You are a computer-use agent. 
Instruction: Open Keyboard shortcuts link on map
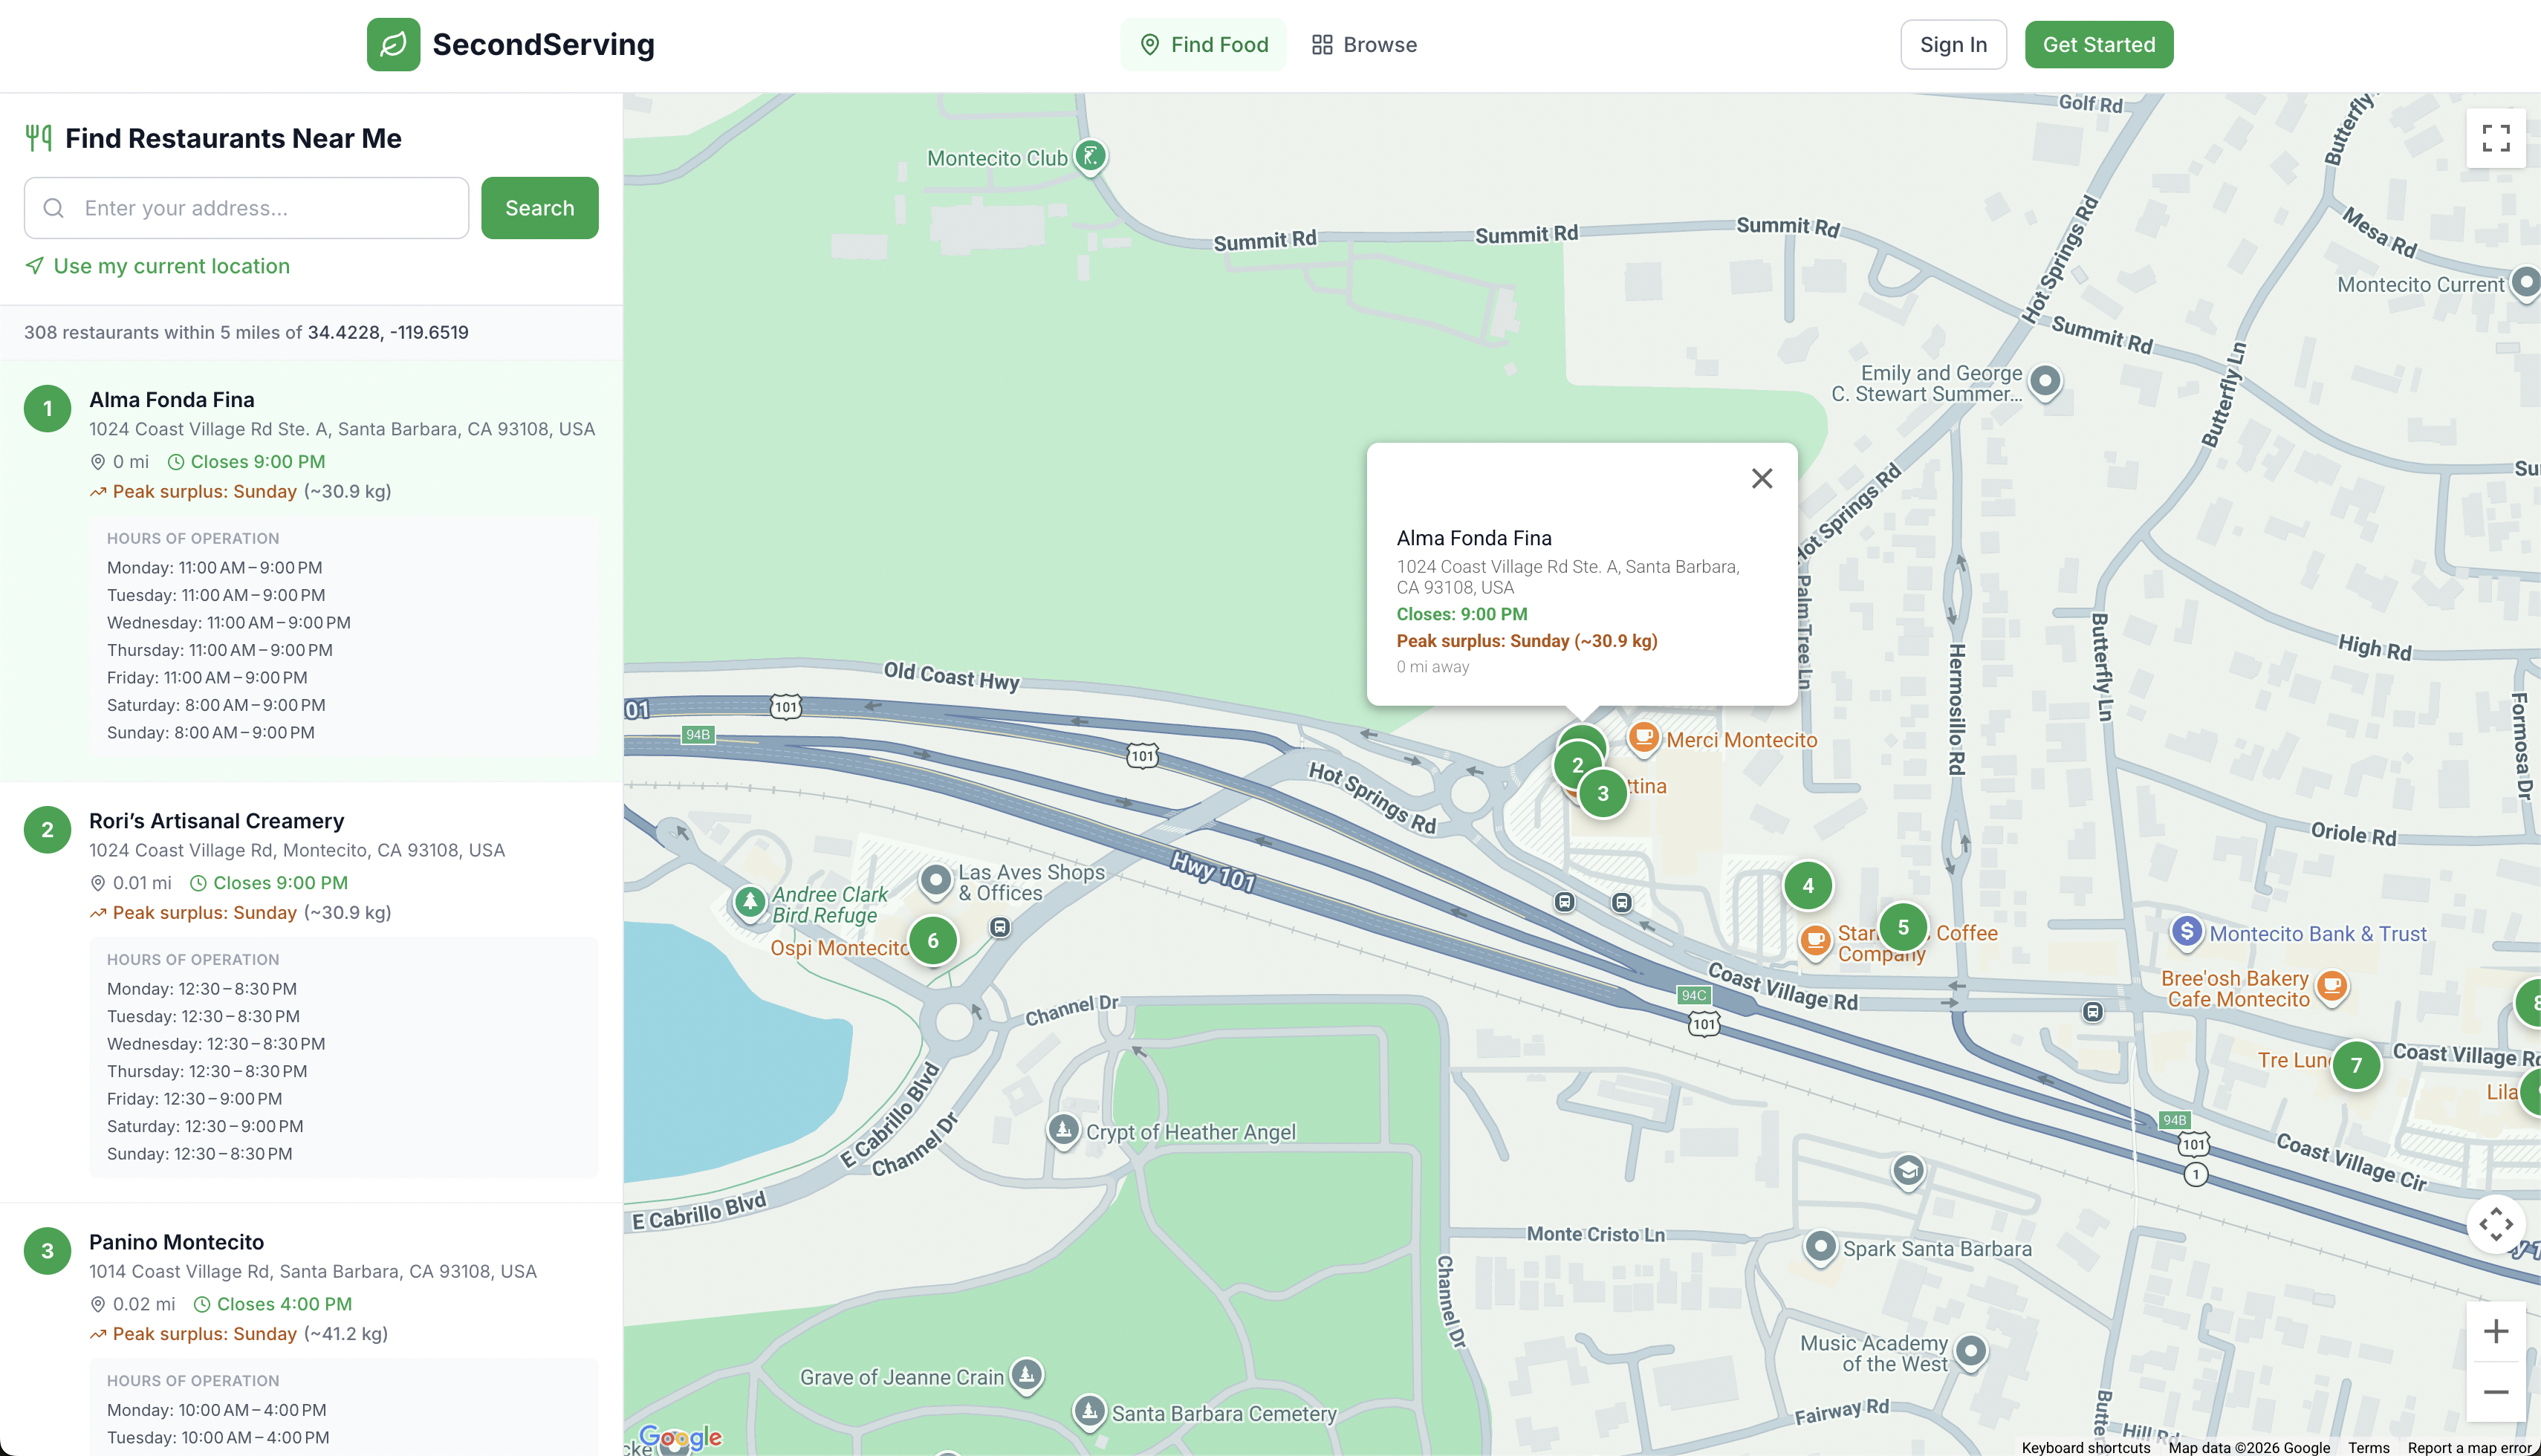[2085, 1447]
